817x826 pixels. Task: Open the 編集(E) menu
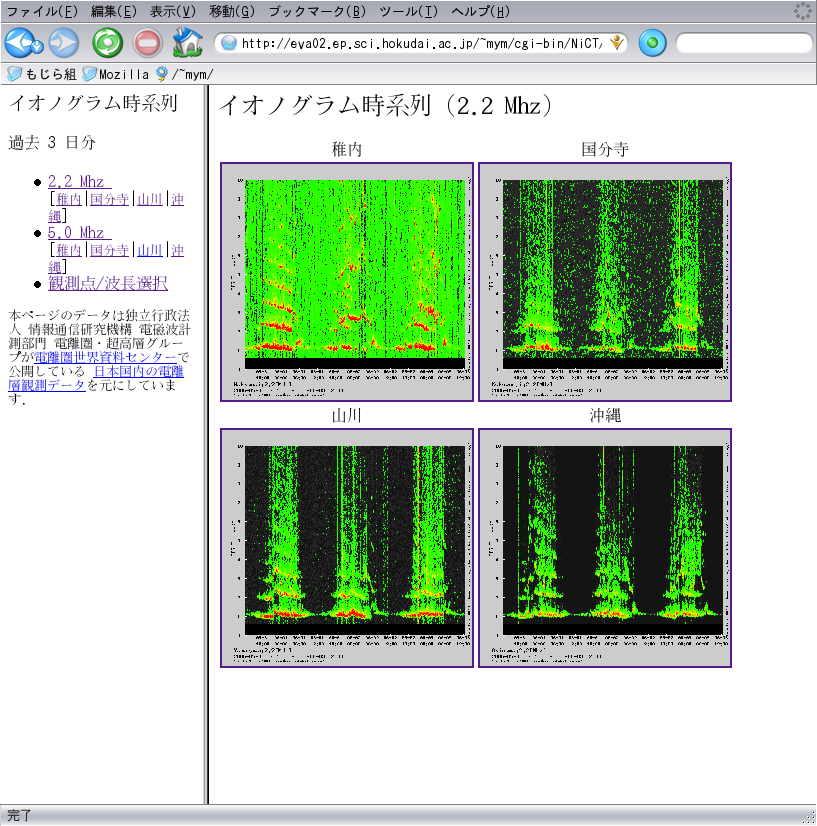coord(113,11)
